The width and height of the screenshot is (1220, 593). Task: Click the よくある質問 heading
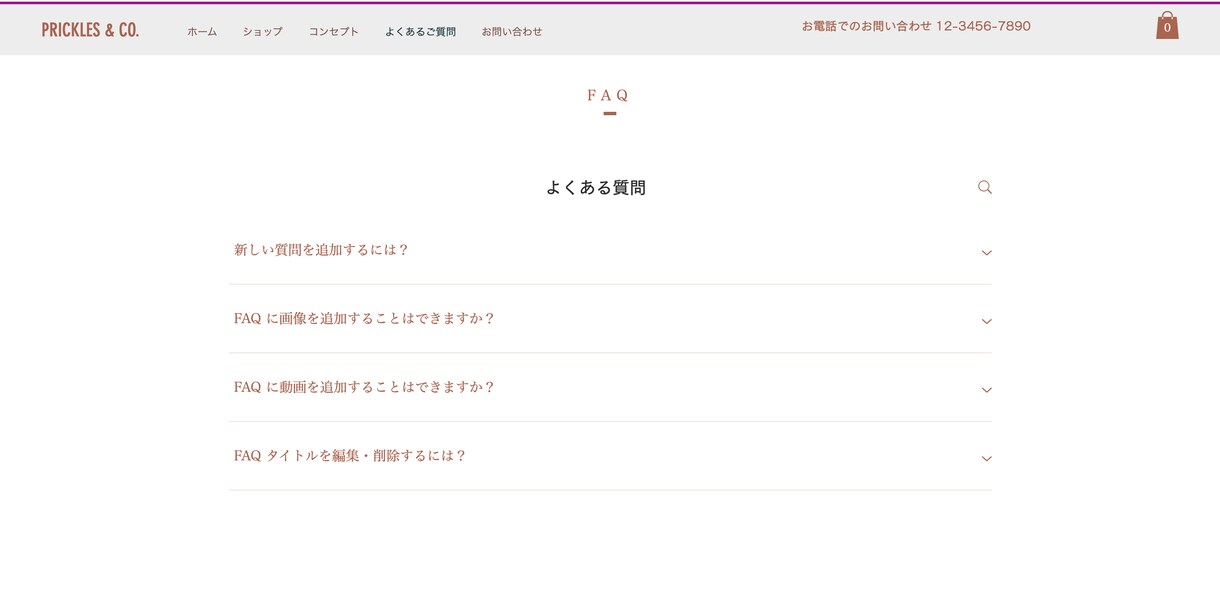point(596,187)
